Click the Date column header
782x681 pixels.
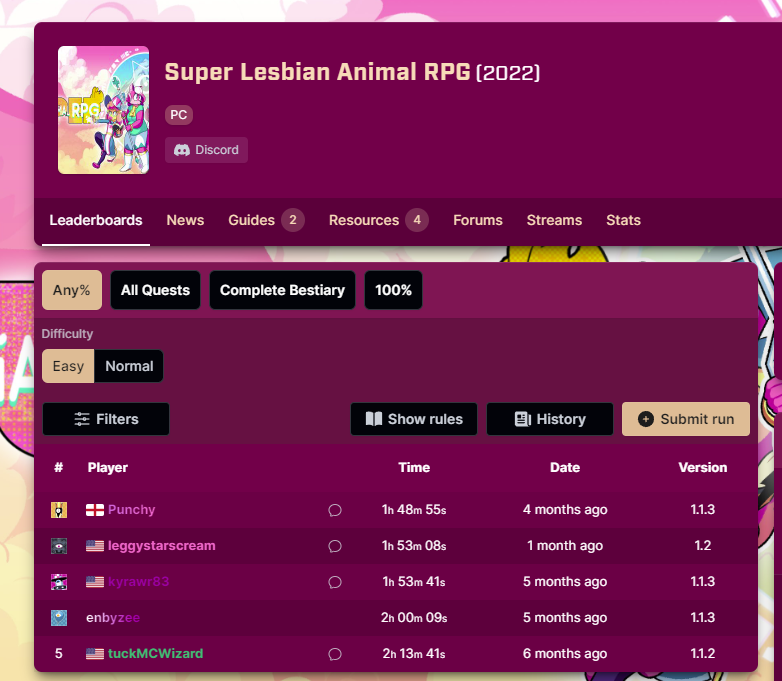point(565,467)
